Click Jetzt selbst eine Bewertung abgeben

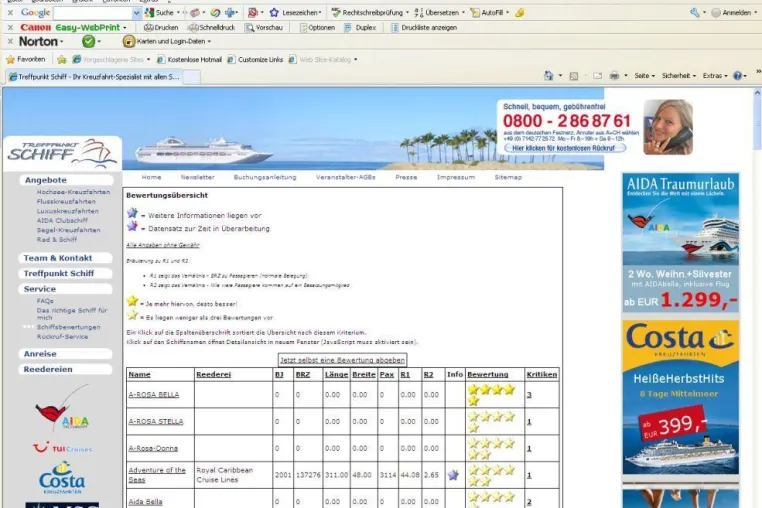342,360
